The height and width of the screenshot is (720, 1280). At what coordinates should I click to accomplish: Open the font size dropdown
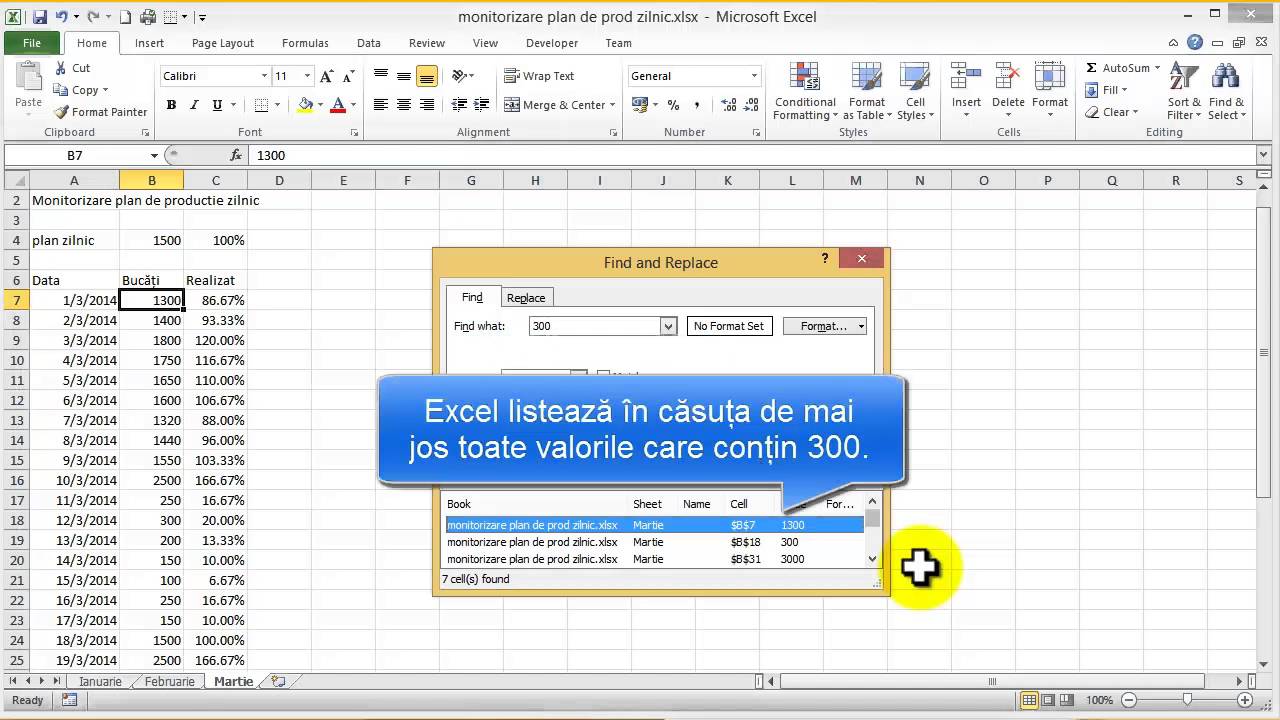tap(308, 76)
